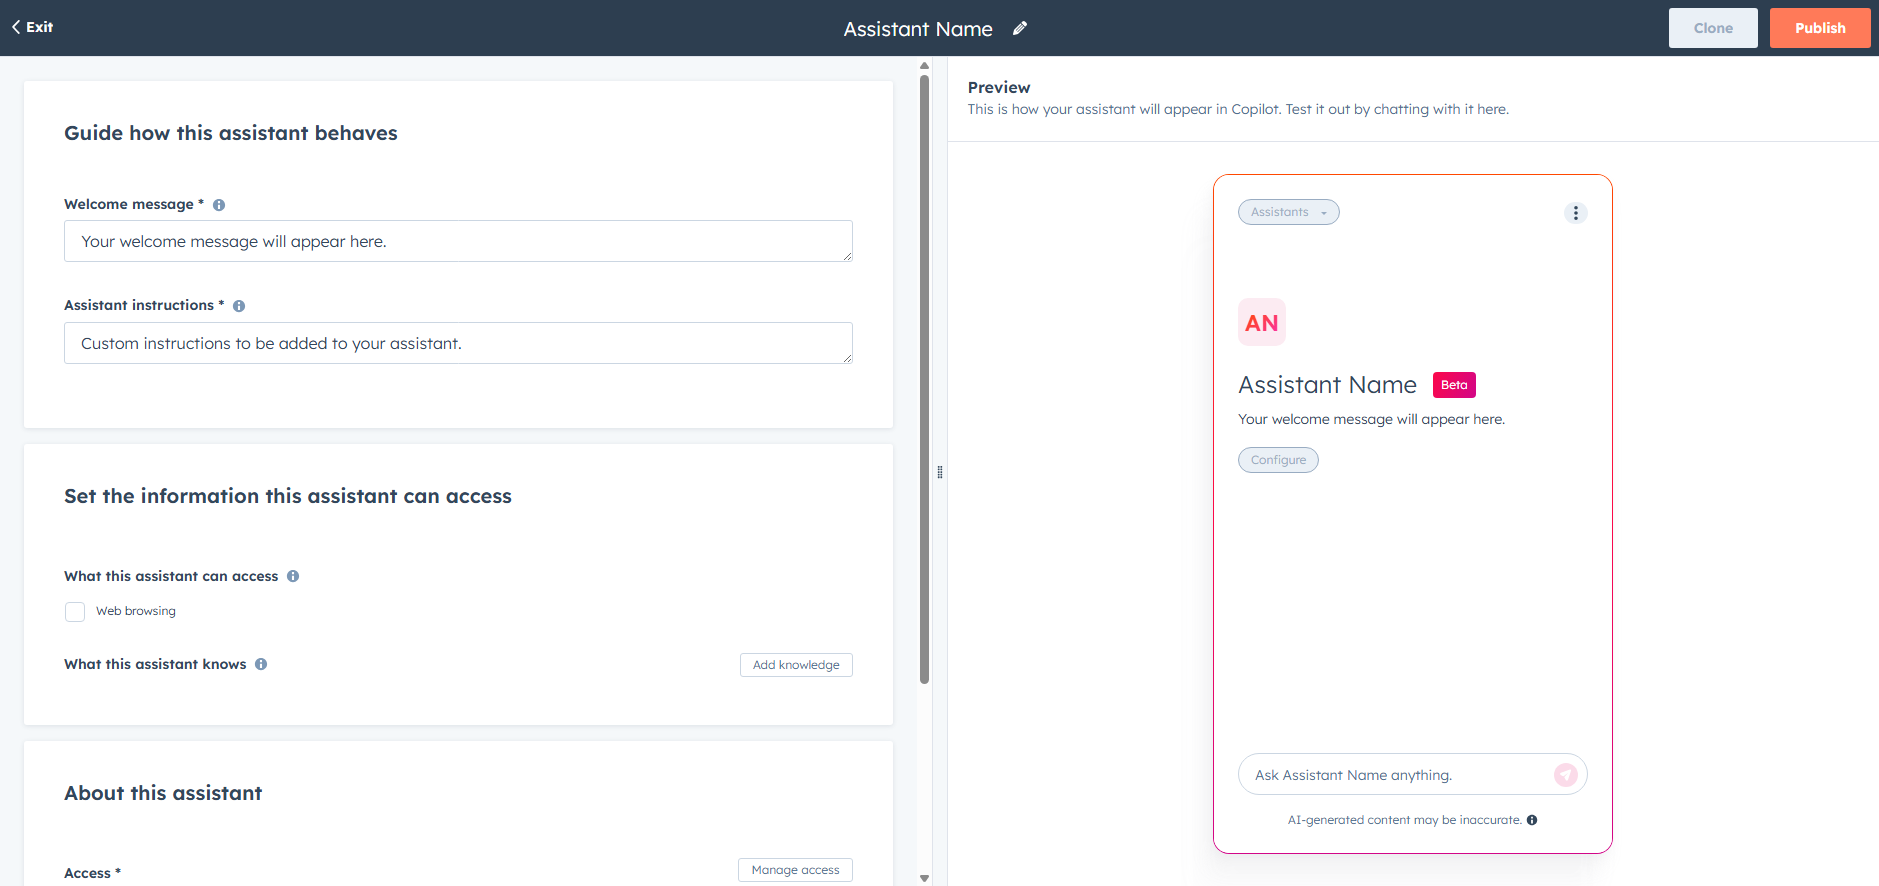Click the Add knowledge button

click(x=796, y=665)
